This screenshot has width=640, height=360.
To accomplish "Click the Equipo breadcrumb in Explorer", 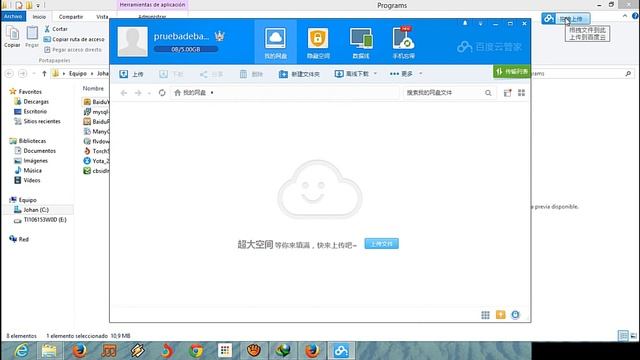I will pos(78,73).
